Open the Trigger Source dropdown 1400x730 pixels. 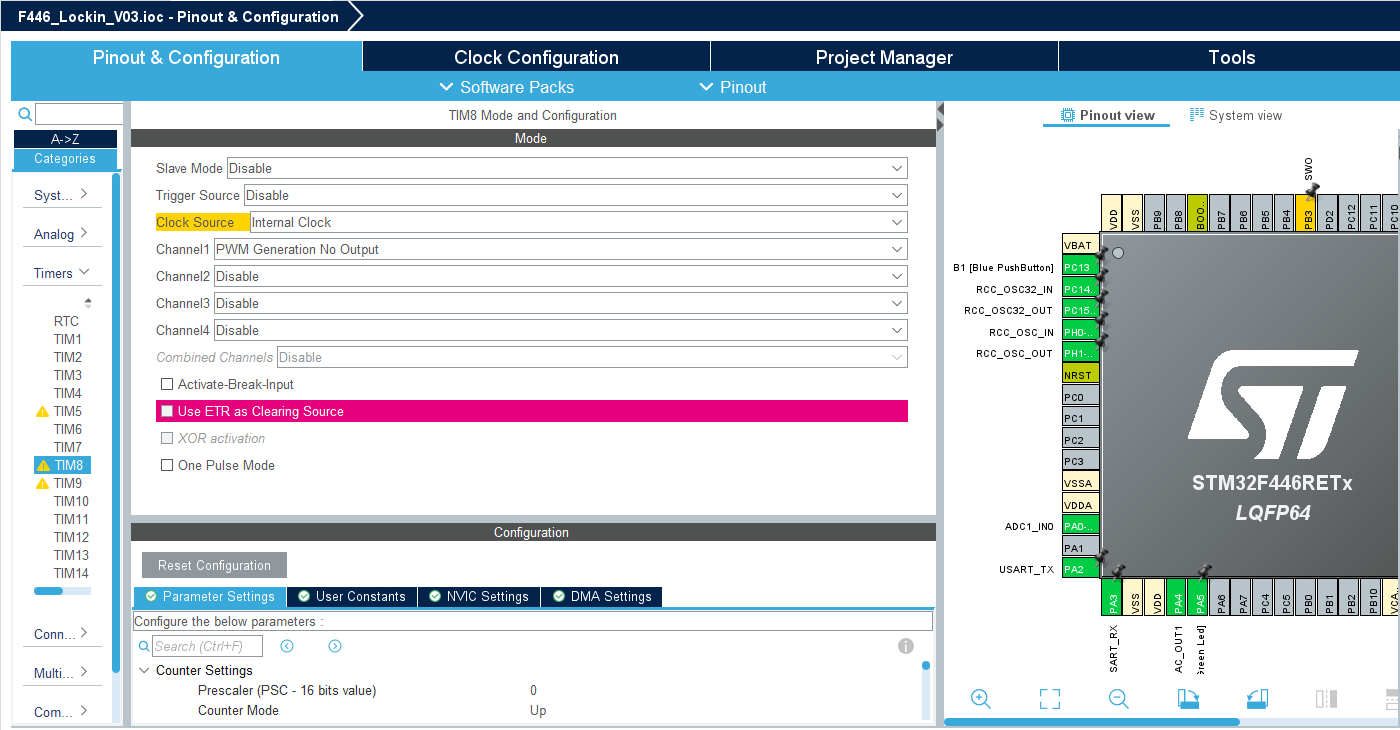tap(575, 195)
